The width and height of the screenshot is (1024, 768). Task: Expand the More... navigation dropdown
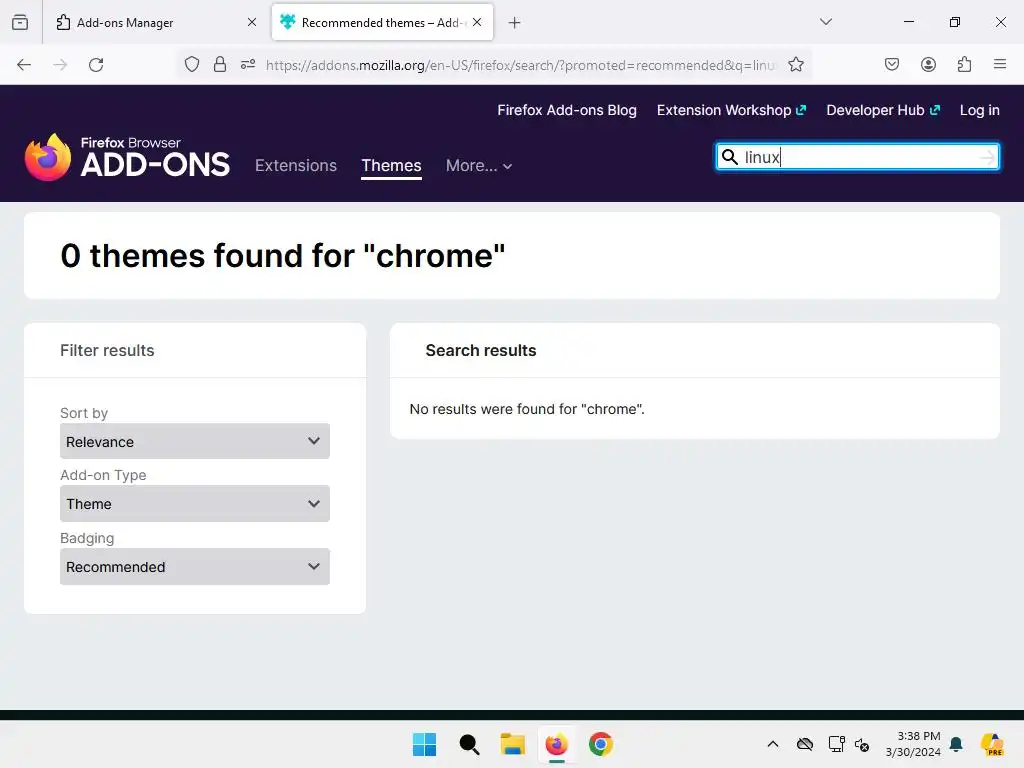tap(479, 166)
